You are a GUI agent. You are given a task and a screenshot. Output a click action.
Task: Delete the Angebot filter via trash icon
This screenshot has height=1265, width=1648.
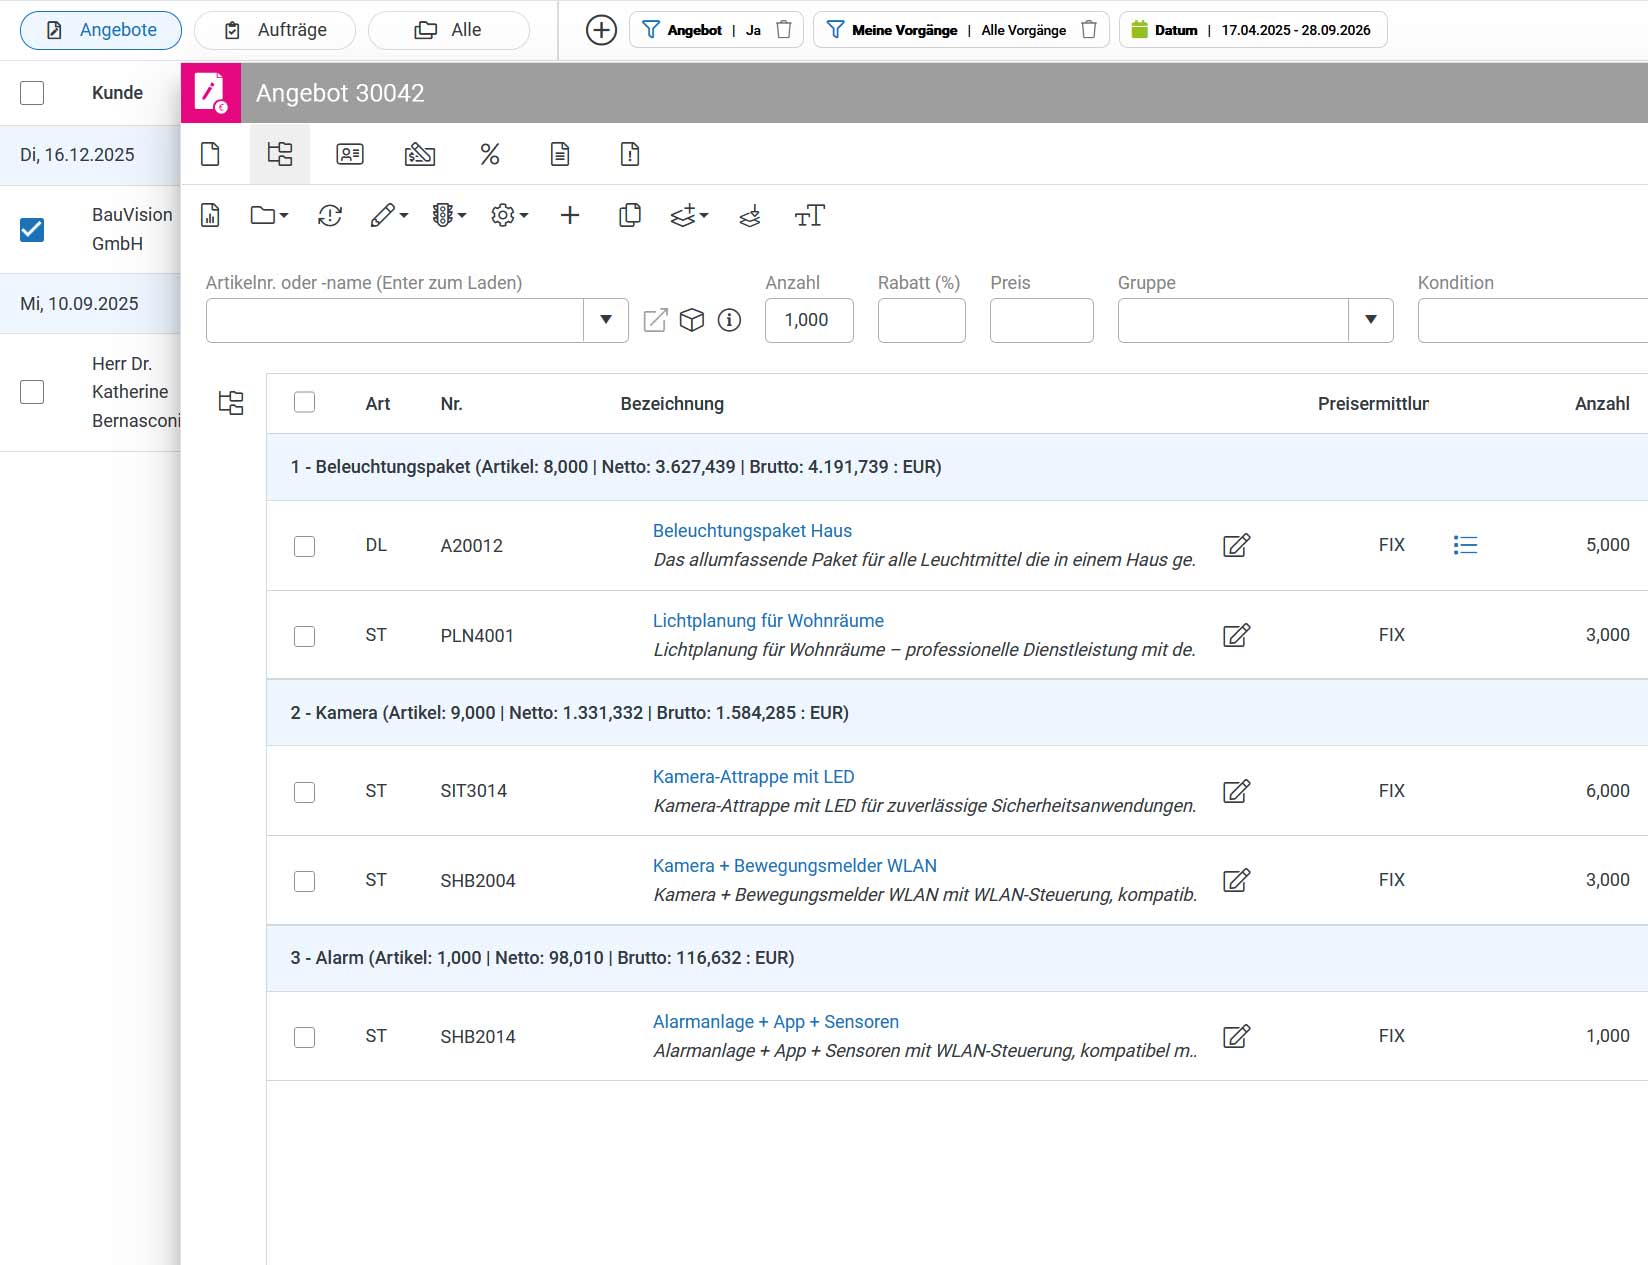pyautogui.click(x=784, y=30)
